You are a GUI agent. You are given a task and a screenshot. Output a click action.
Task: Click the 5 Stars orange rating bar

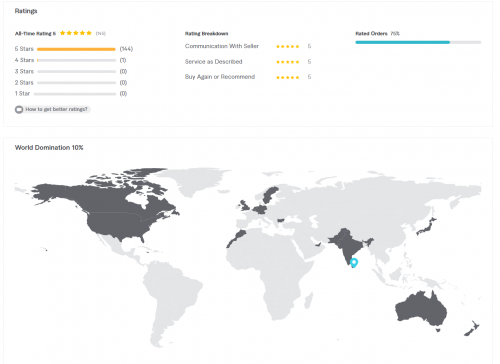coord(76,49)
